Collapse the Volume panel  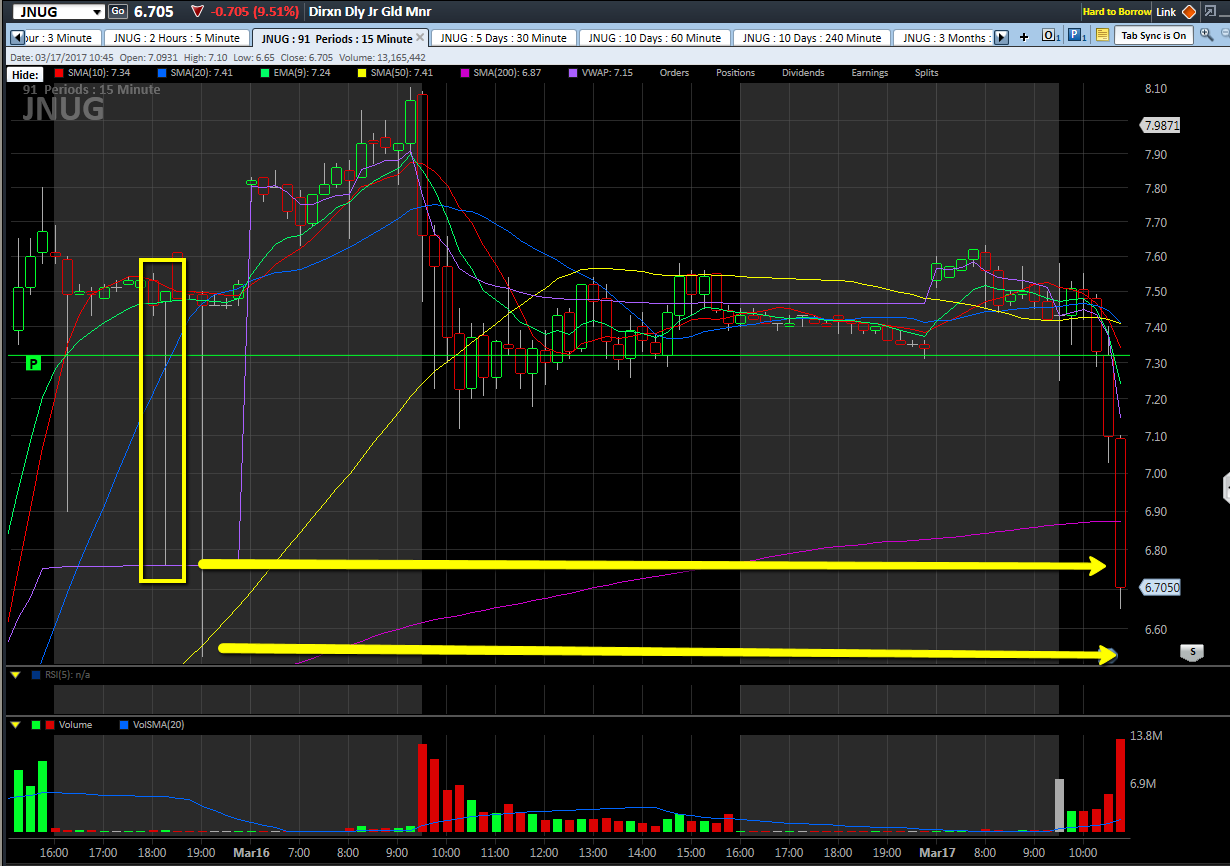click(15, 724)
